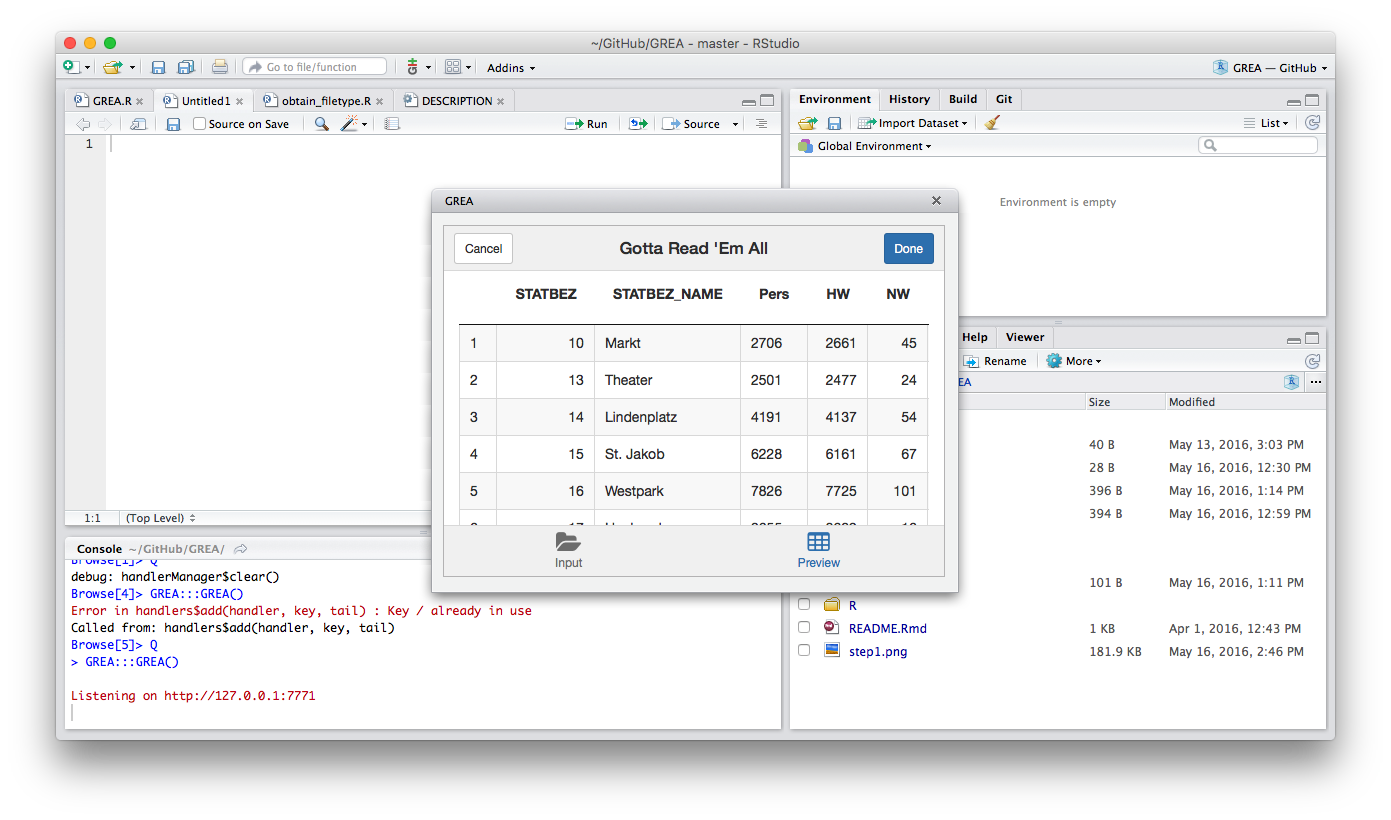
Task: Click Rename in Files pane
Action: click(995, 361)
